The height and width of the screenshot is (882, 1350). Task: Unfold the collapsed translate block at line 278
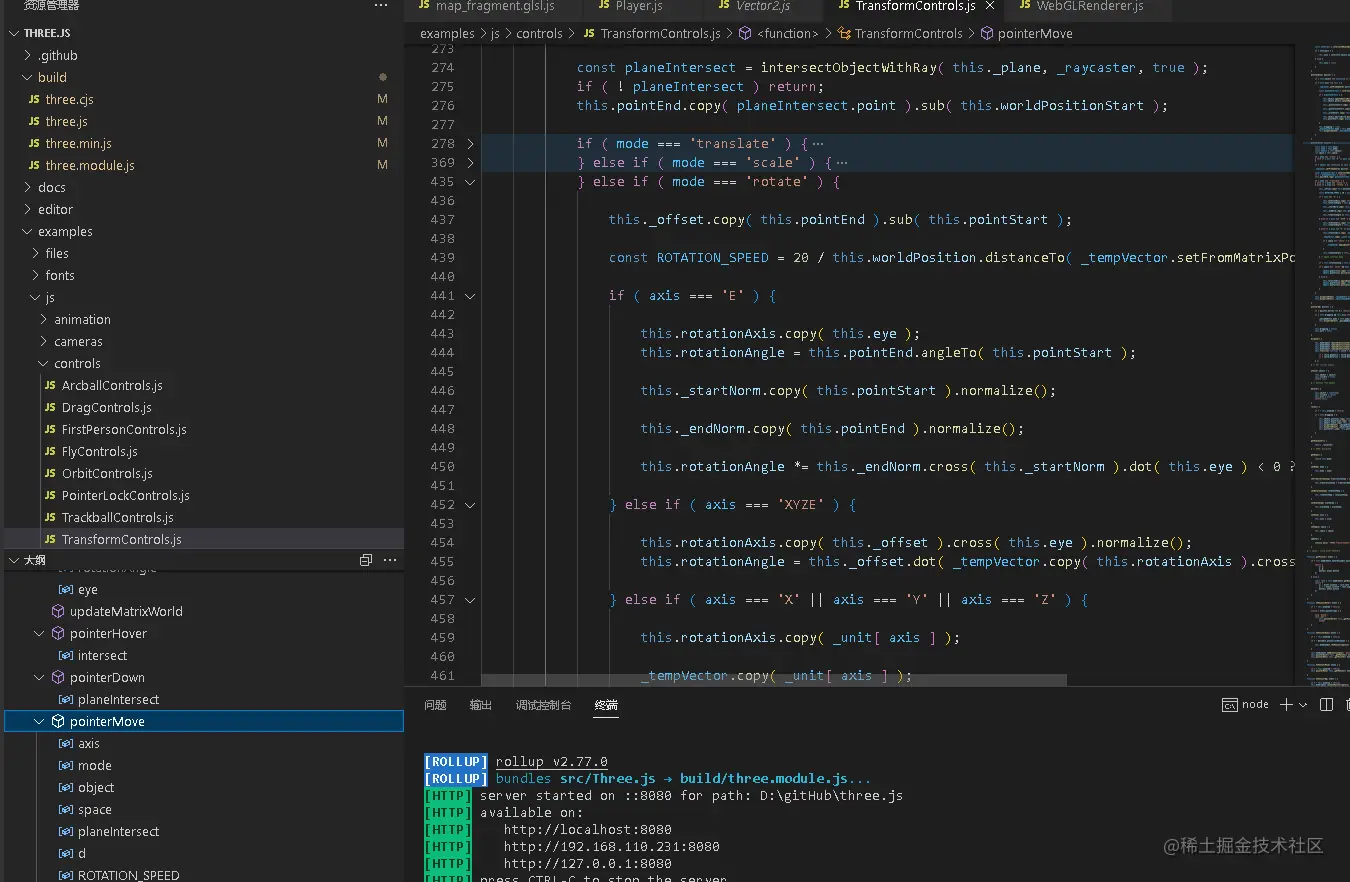point(471,143)
